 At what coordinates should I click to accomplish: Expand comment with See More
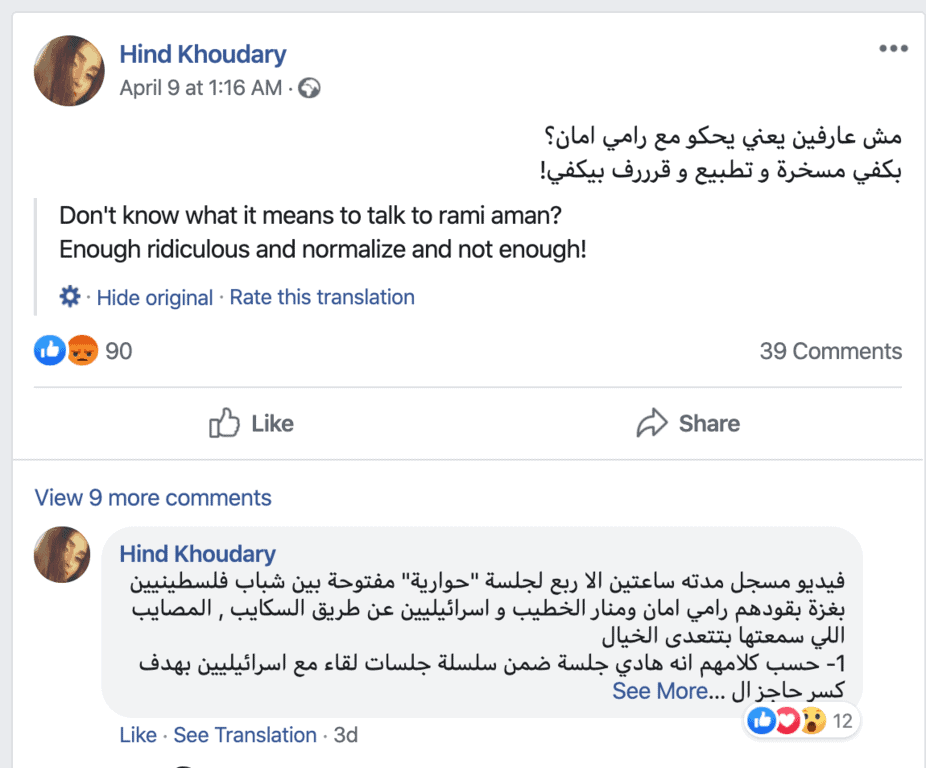point(660,691)
